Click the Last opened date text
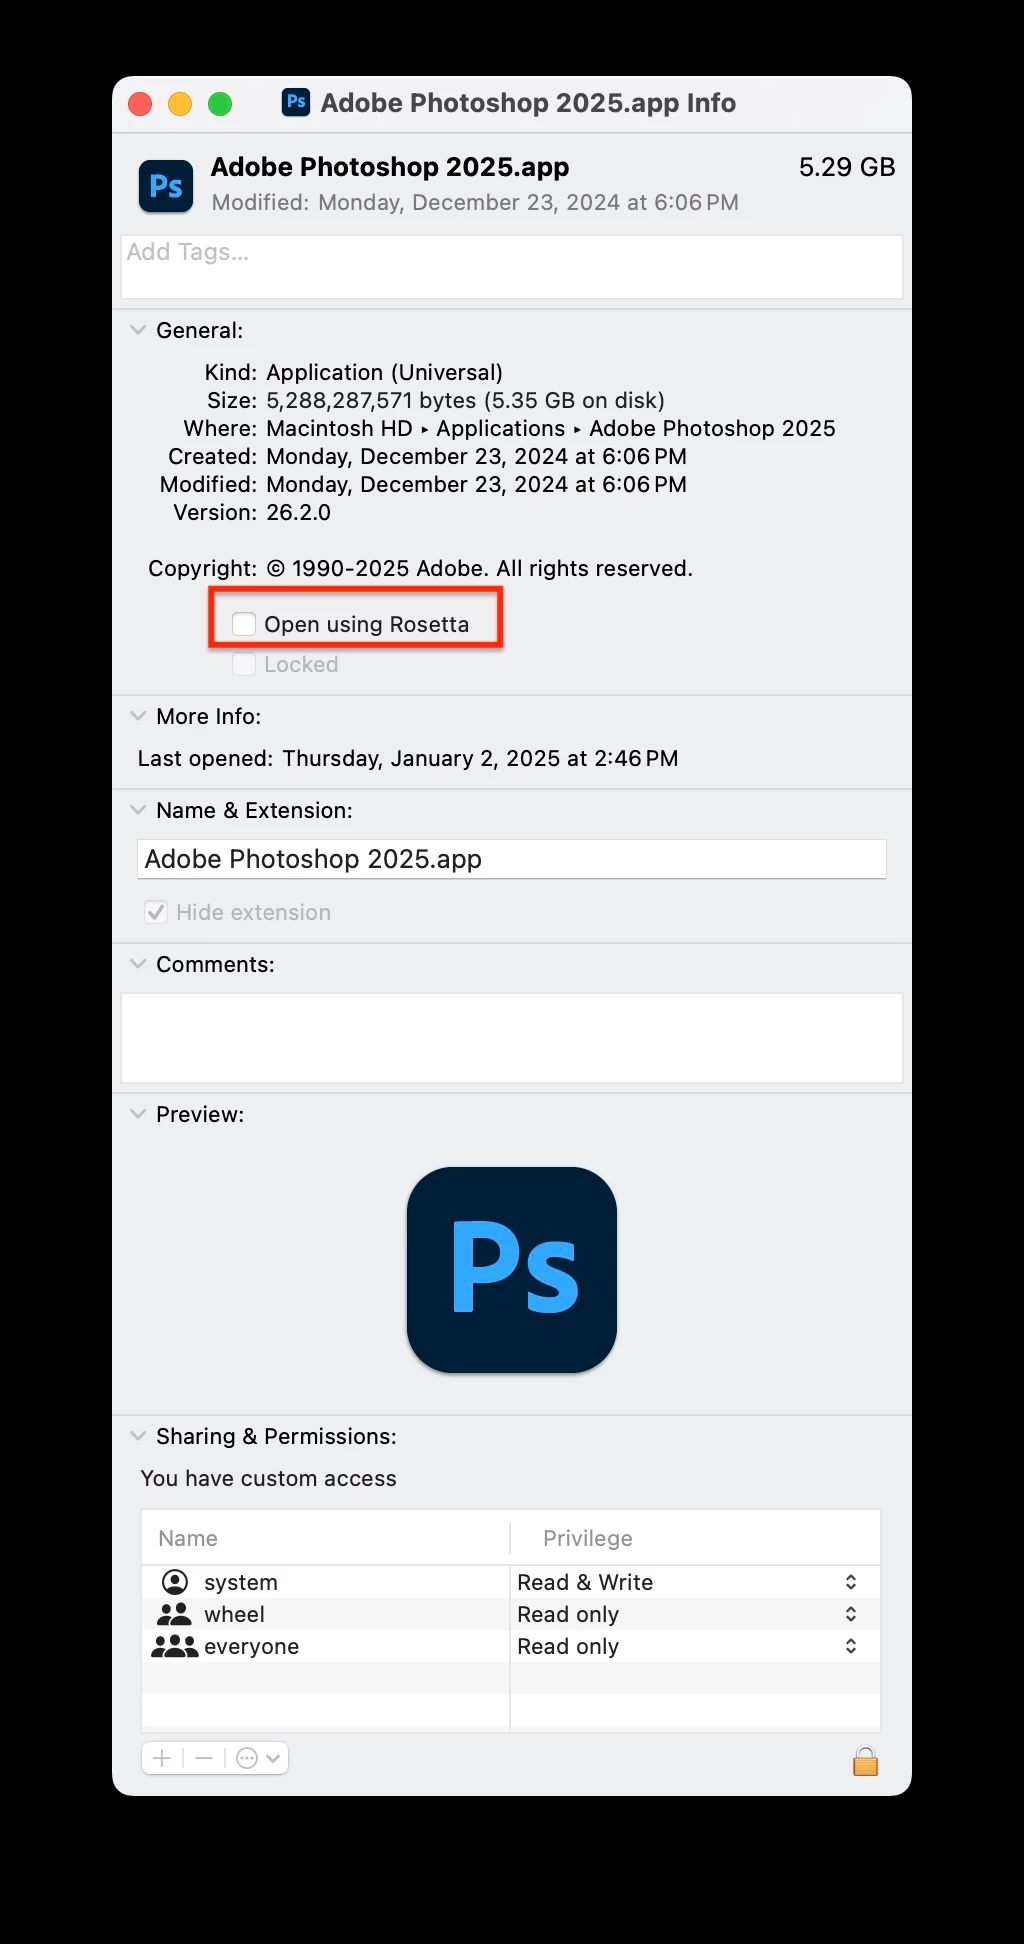 coord(480,758)
